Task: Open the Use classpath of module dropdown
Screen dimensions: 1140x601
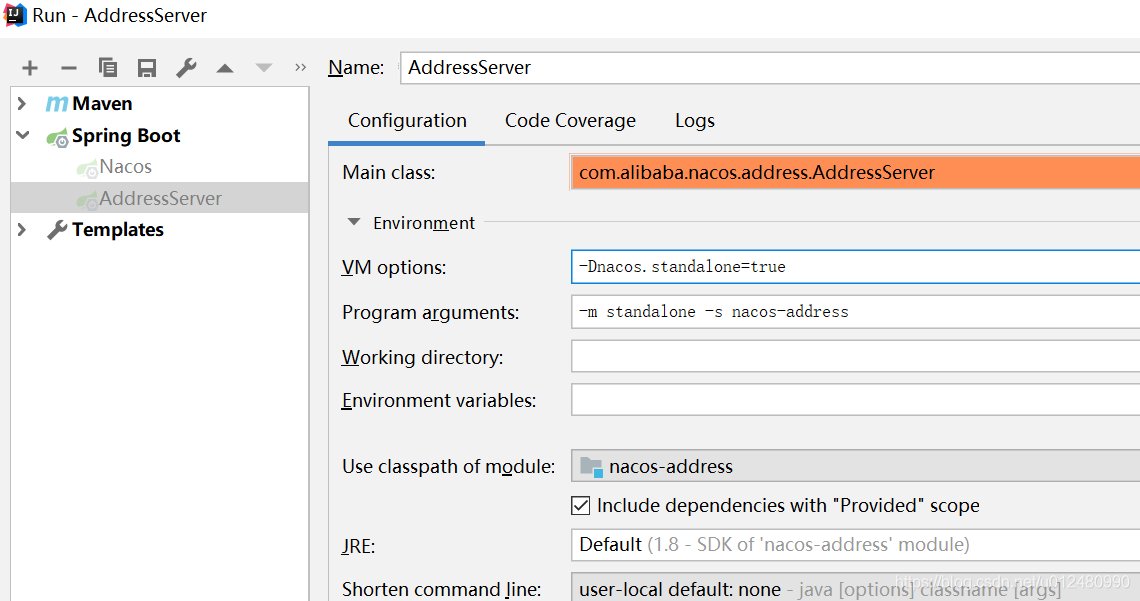Action: tap(855, 466)
